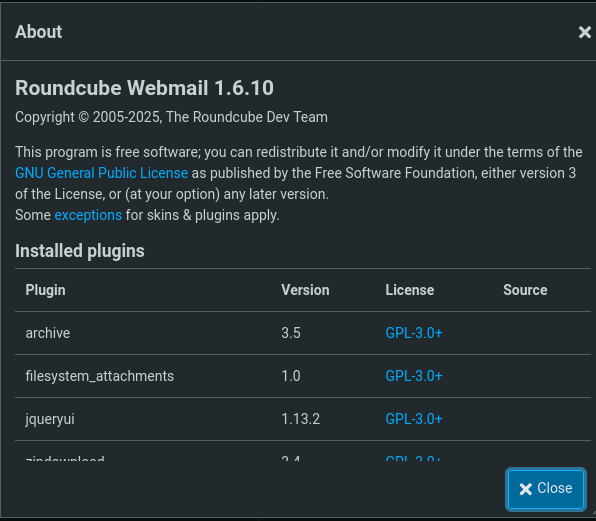Close the About dialog with X icon
Image resolution: width=596 pixels, height=521 pixels.
click(x=585, y=32)
